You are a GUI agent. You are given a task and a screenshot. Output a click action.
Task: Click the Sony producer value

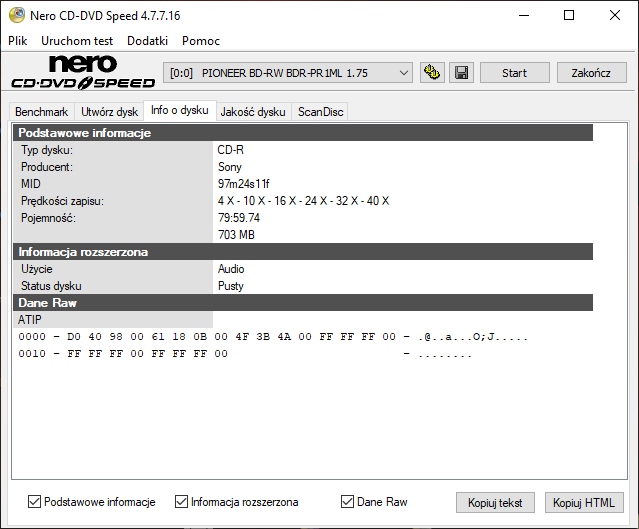tap(230, 167)
